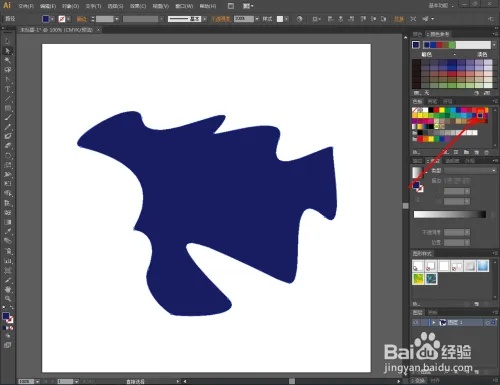Click the toolbox Fill color box
This screenshot has height=385, width=500.
(6, 316)
